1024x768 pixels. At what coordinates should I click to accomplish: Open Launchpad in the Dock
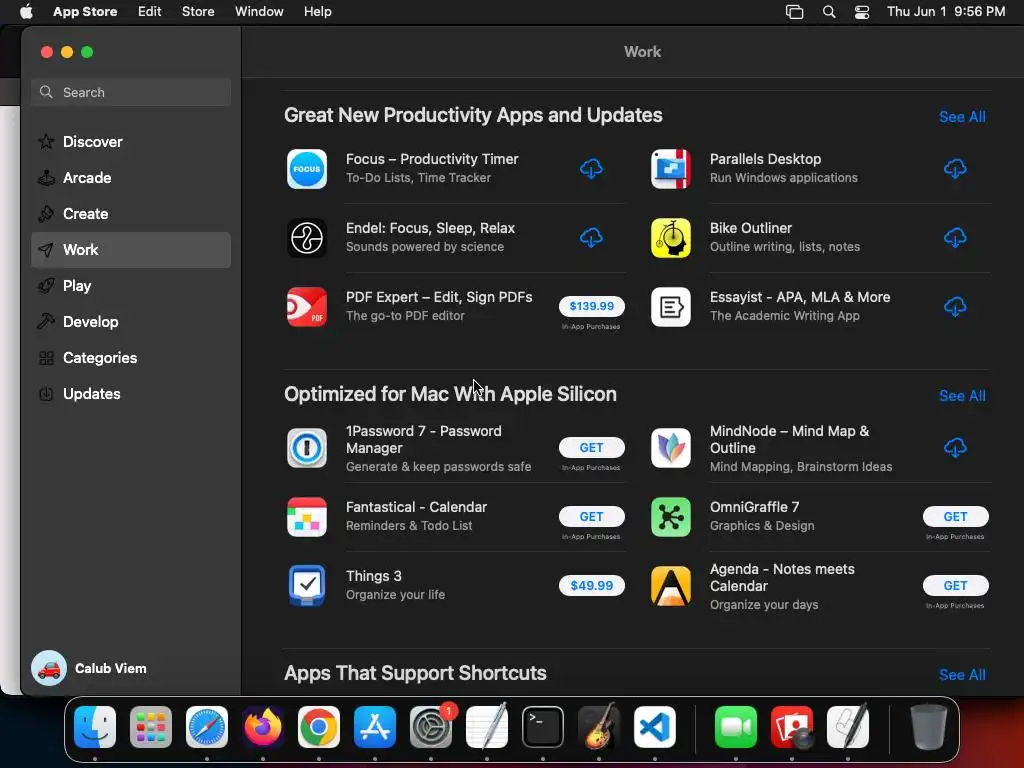151,727
